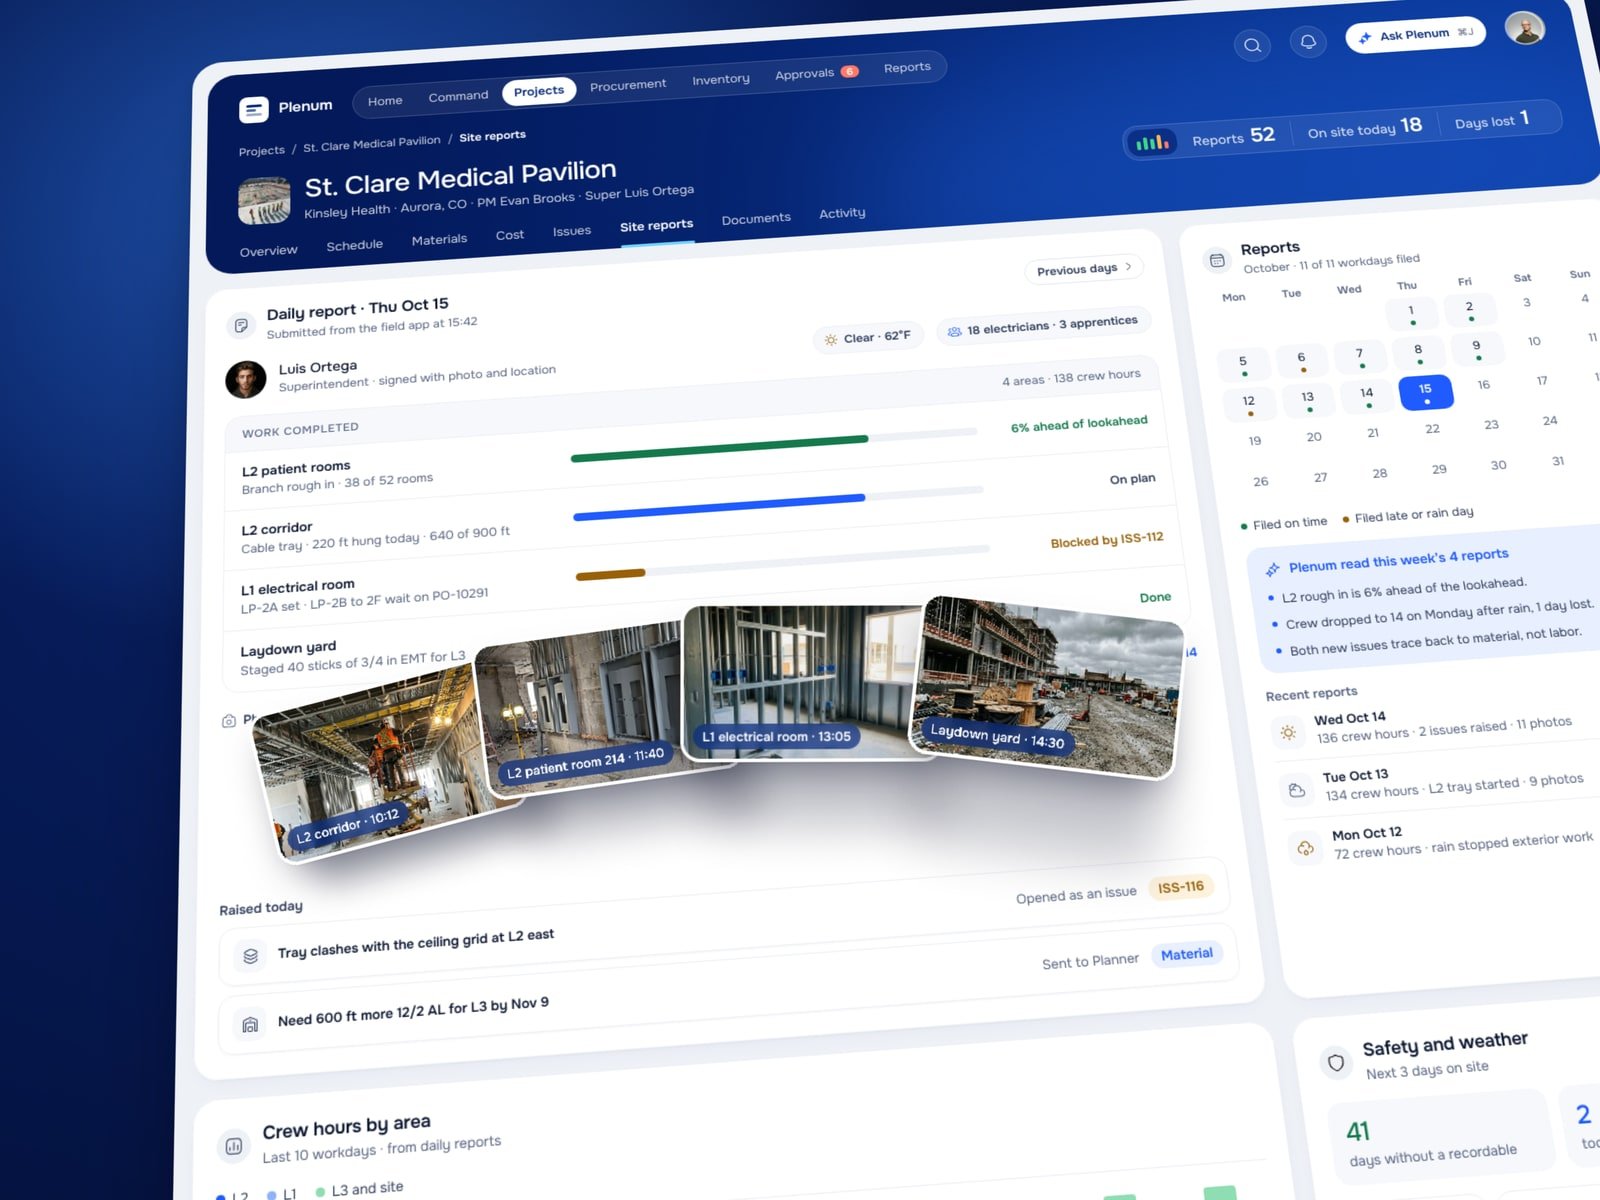Click the sparkle icon beside Plenum weekly summary
This screenshot has width=1600, height=1200.
click(1272, 569)
